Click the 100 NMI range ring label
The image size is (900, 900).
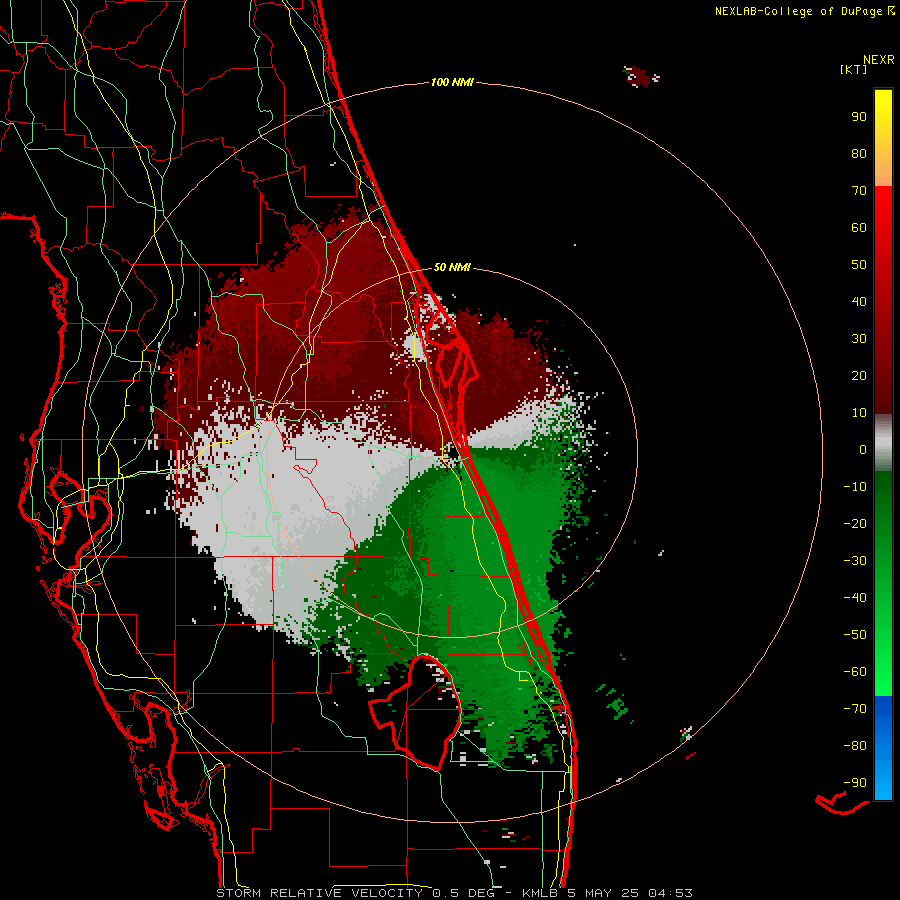[452, 82]
